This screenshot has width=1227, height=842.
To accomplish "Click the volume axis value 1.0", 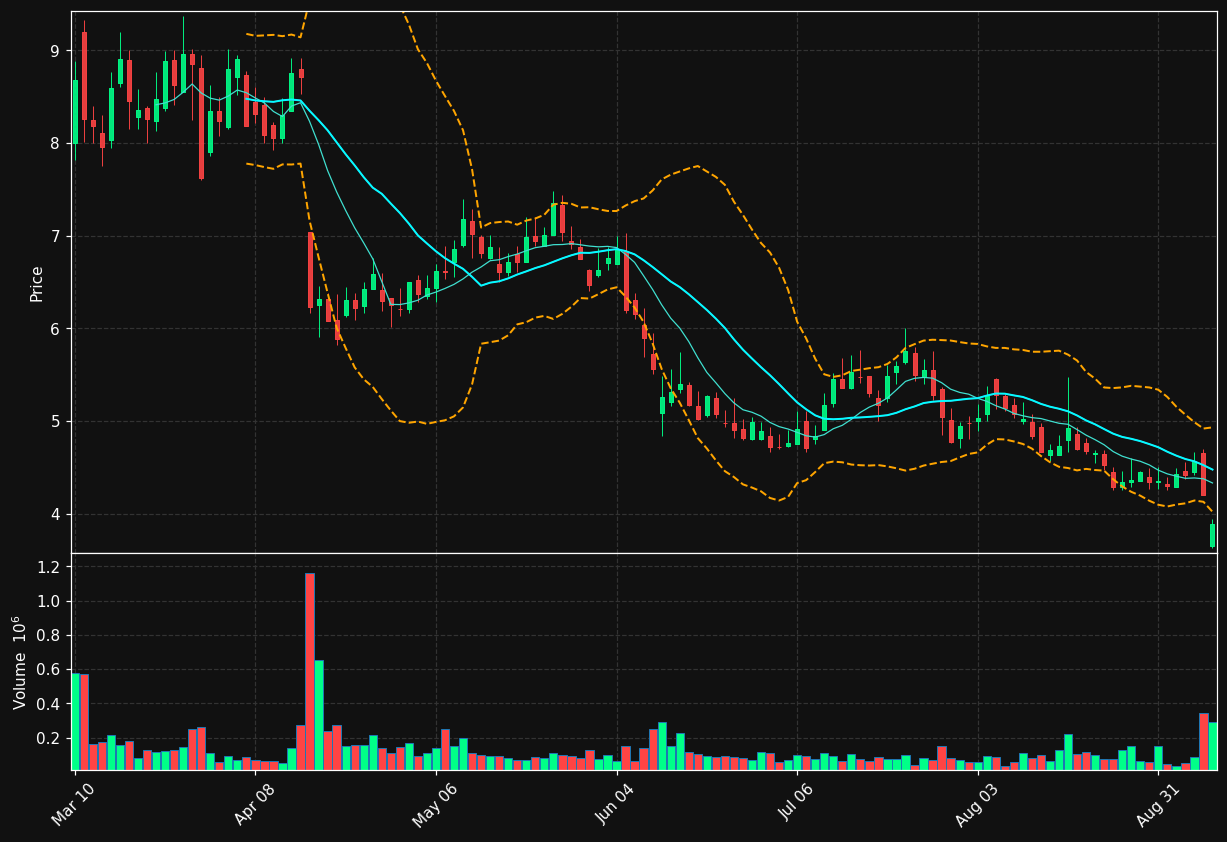I will click(x=50, y=602).
